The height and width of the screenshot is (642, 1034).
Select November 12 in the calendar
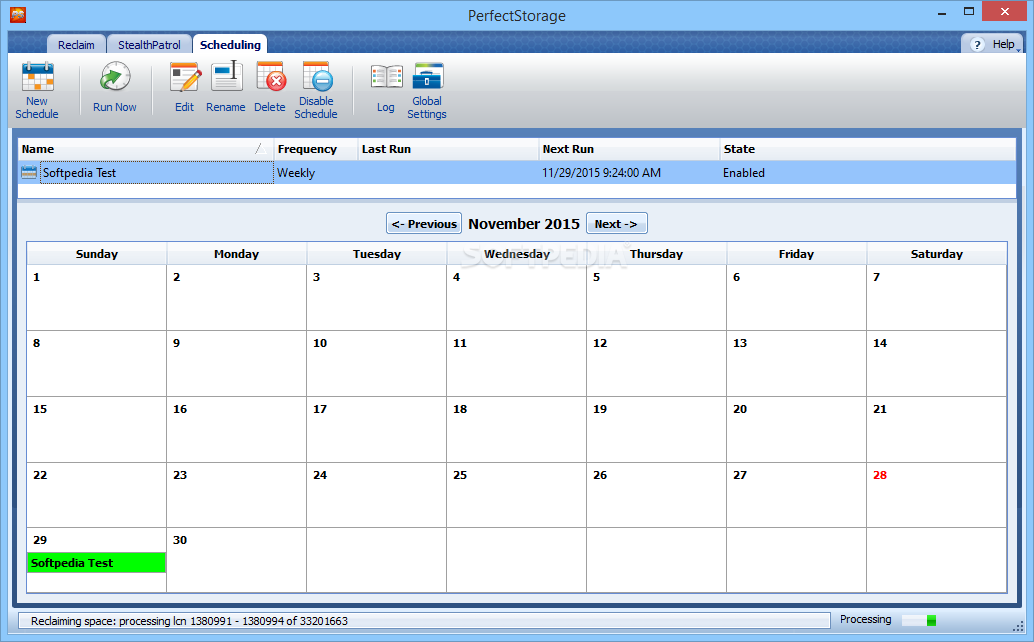tap(656, 363)
